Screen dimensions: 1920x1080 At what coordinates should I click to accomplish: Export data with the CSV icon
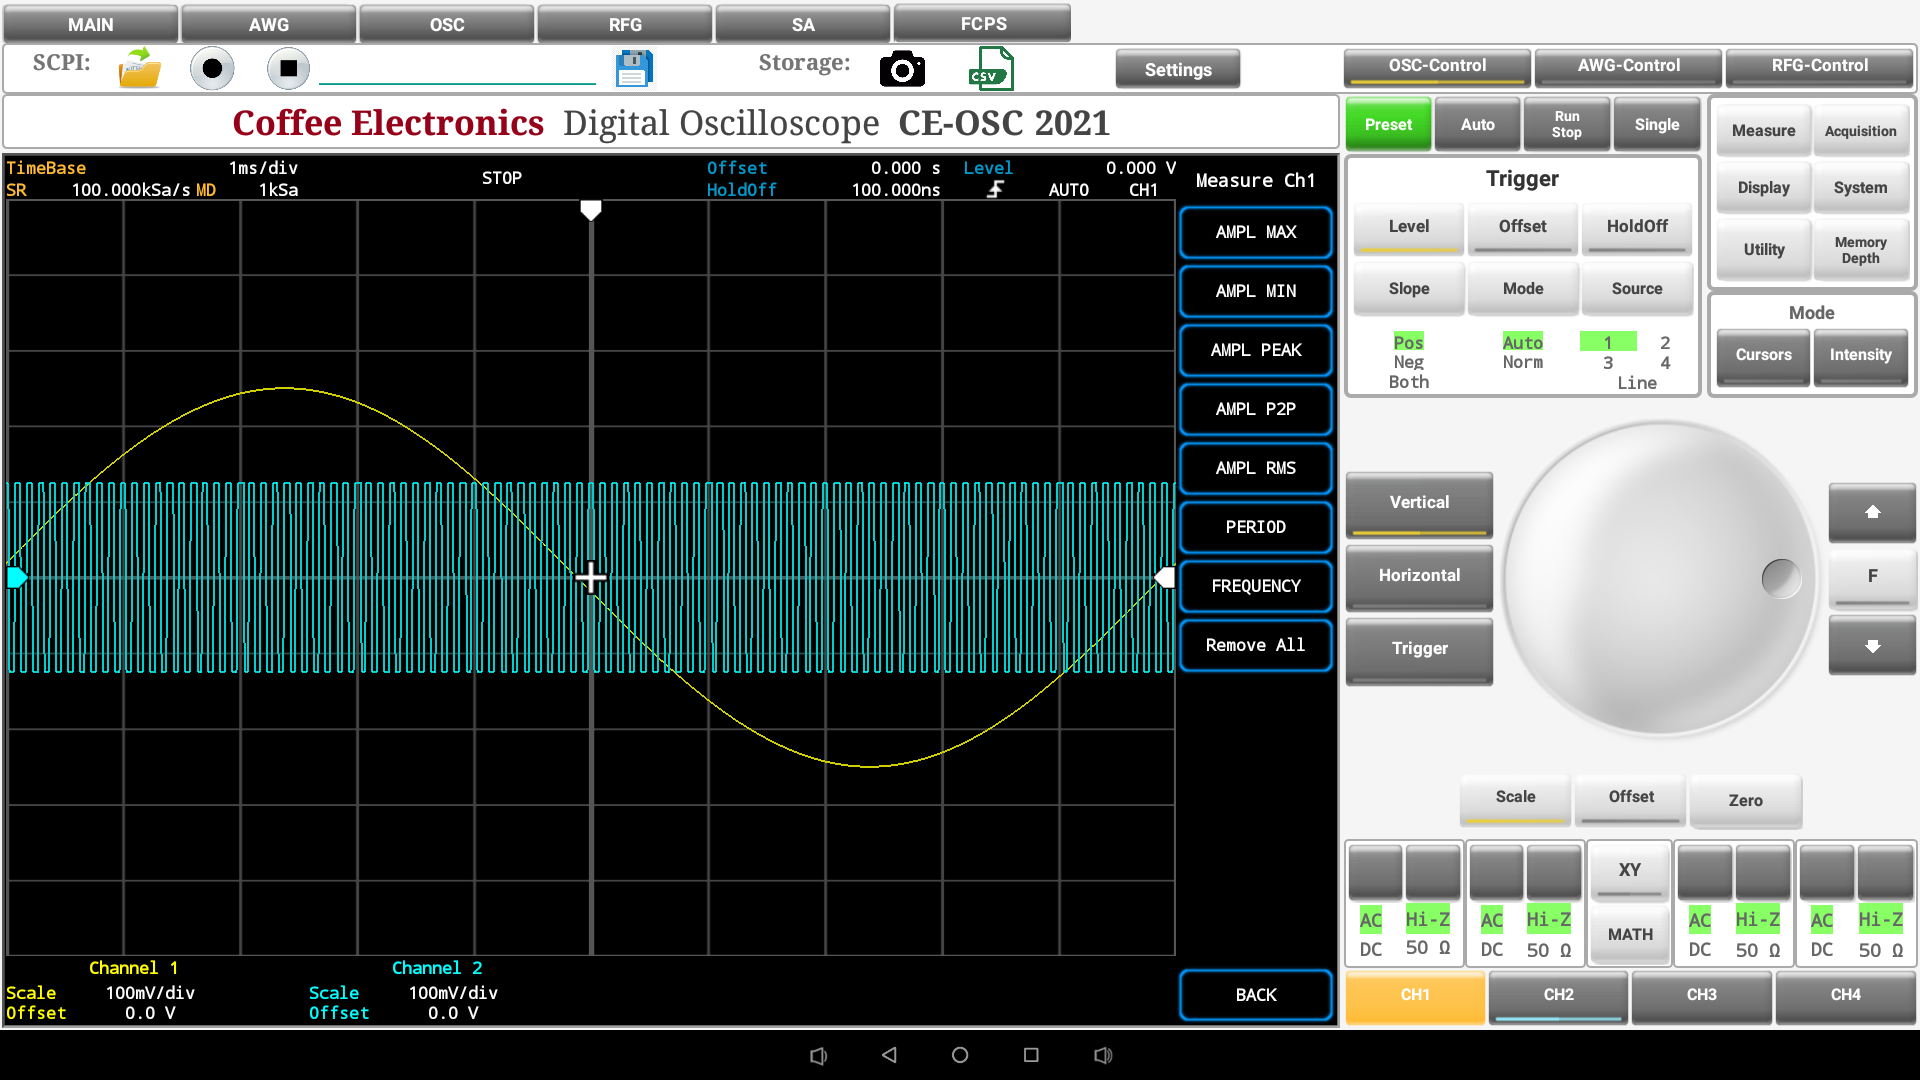tap(990, 69)
